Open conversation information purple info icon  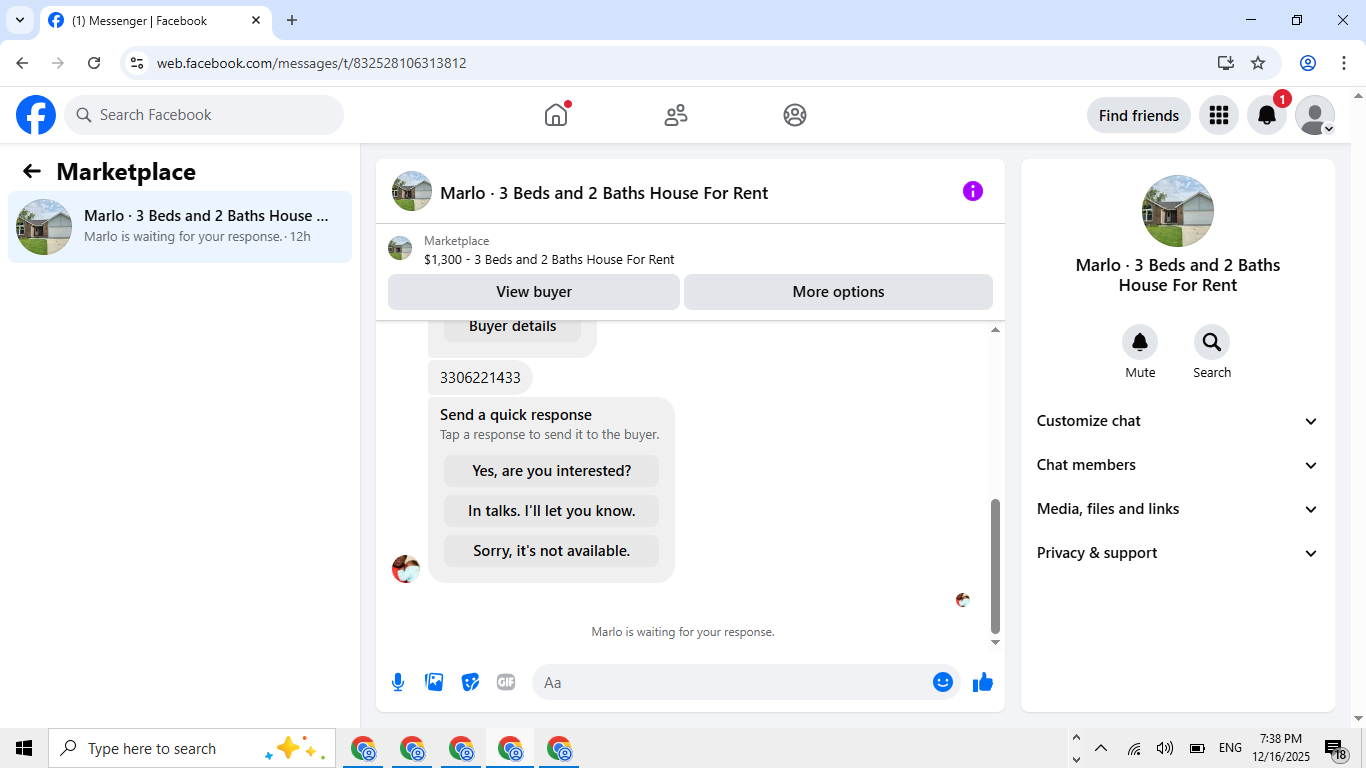click(x=973, y=191)
